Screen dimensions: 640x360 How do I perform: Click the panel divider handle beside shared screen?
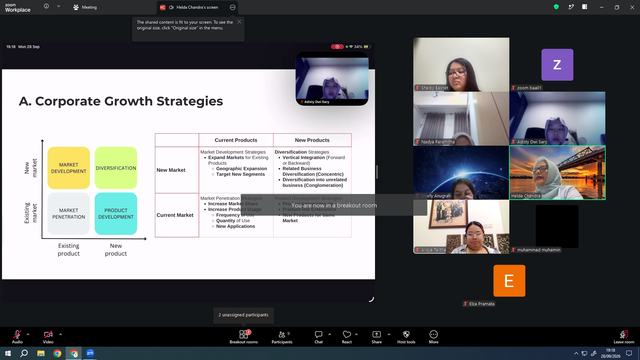click(377, 172)
